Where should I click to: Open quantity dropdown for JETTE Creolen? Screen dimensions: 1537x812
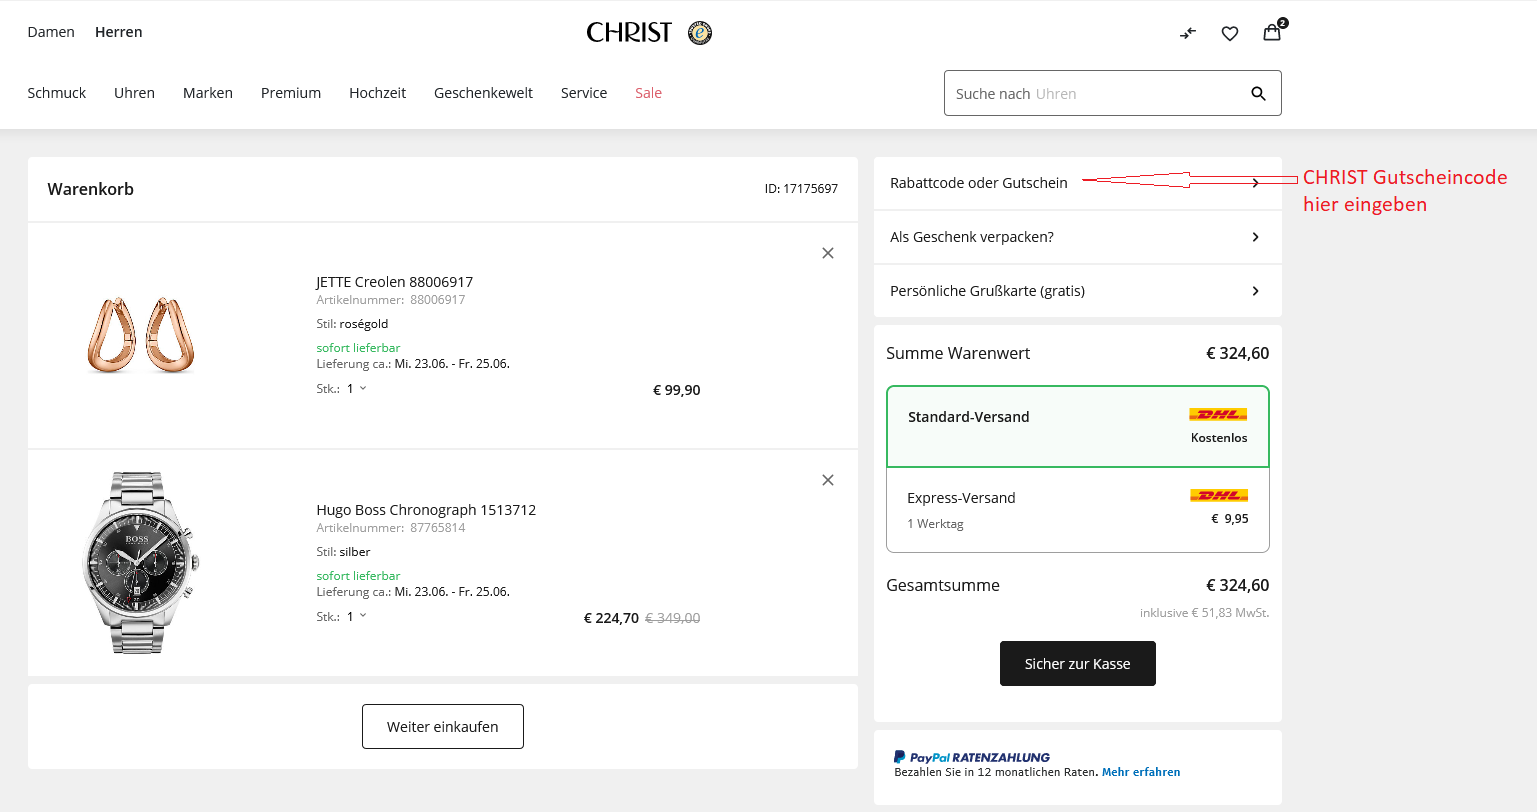tap(356, 389)
